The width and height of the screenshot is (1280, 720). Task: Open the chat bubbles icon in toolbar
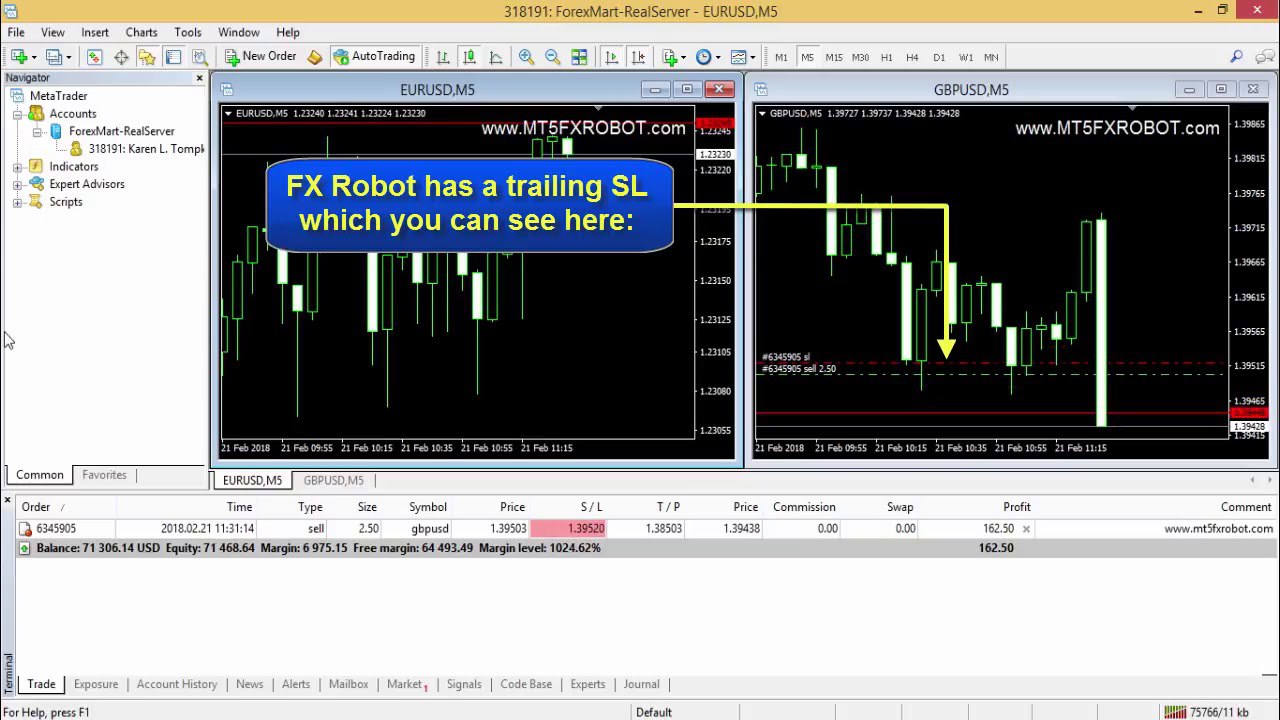click(x=1263, y=57)
